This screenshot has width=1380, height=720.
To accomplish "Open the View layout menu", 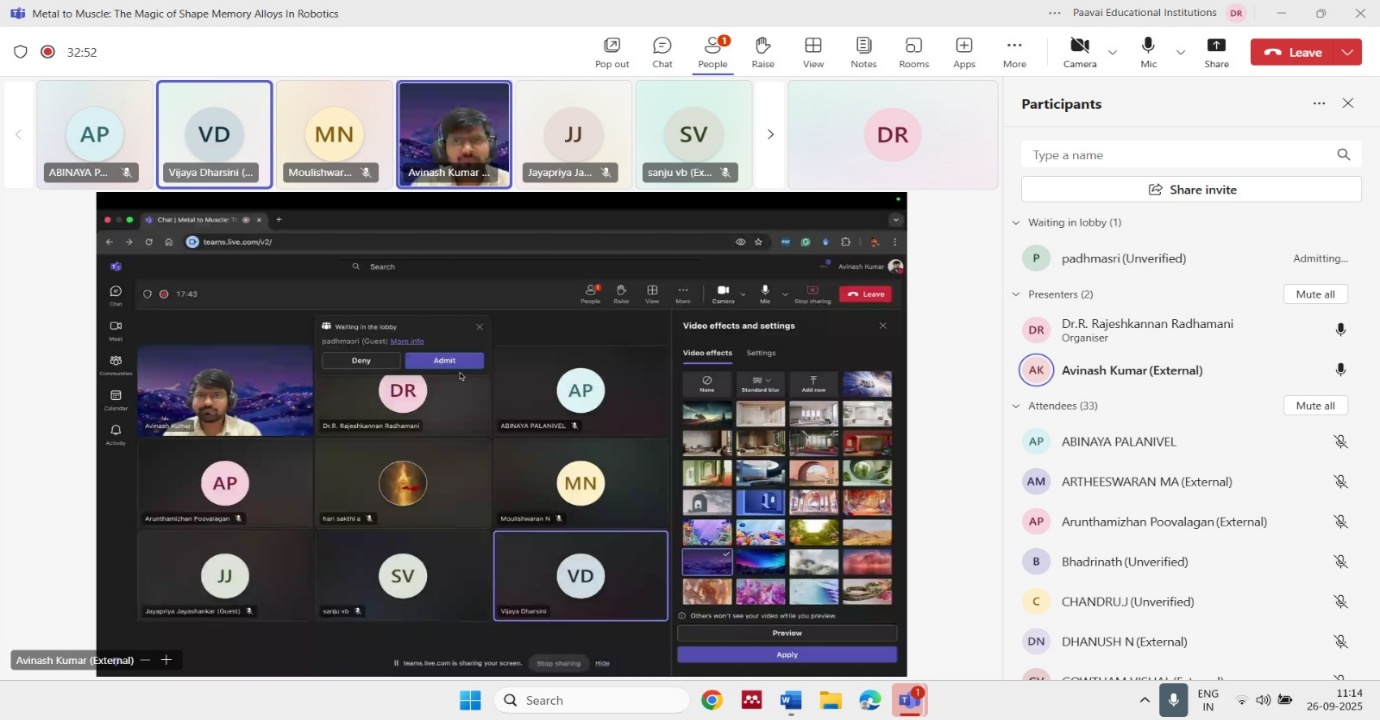I will click(x=813, y=52).
